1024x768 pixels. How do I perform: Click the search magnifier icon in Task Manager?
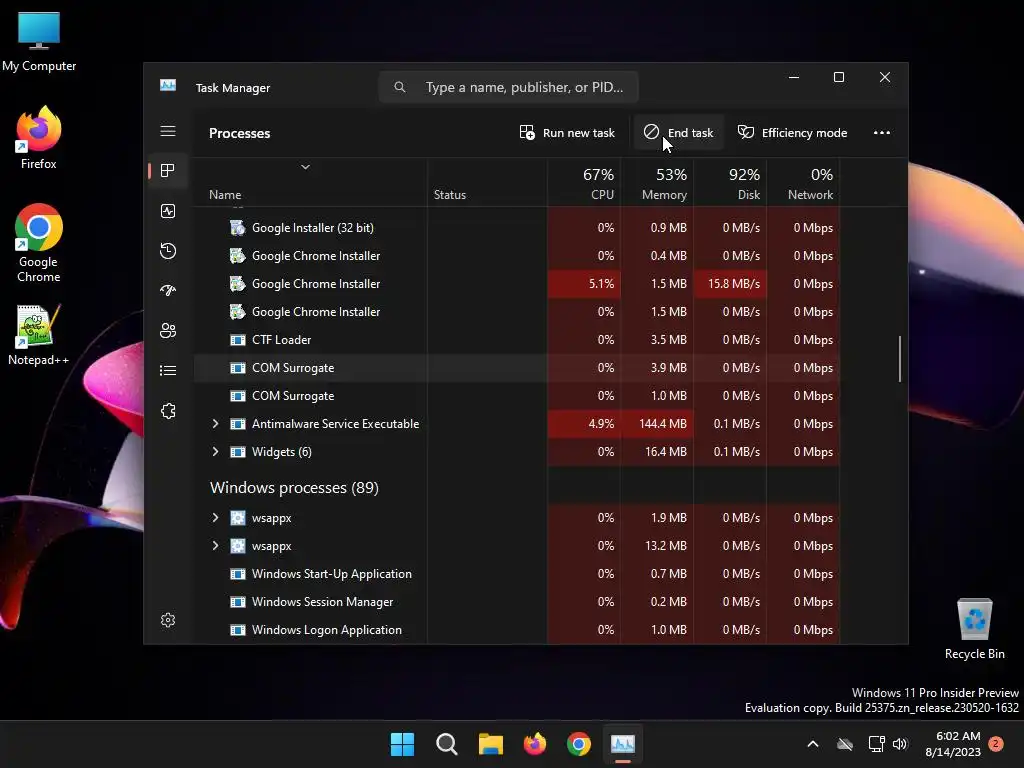click(x=400, y=87)
